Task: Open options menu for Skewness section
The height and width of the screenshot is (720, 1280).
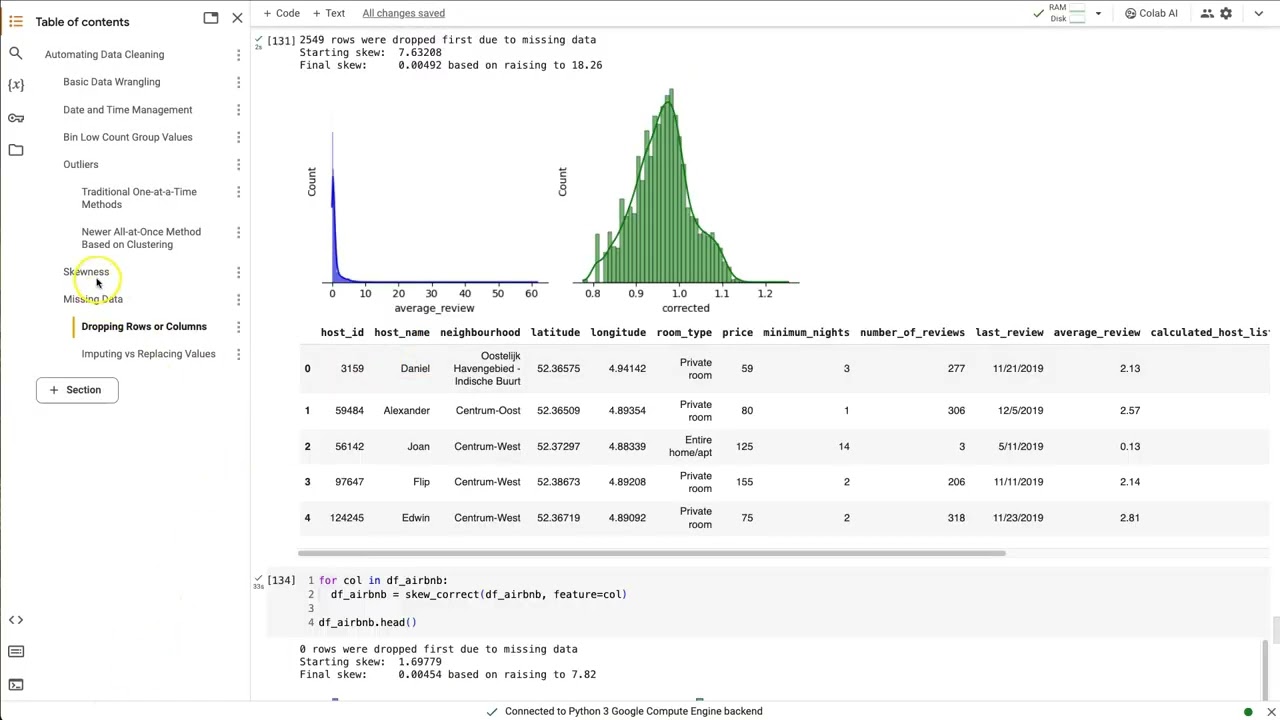Action: click(238, 272)
